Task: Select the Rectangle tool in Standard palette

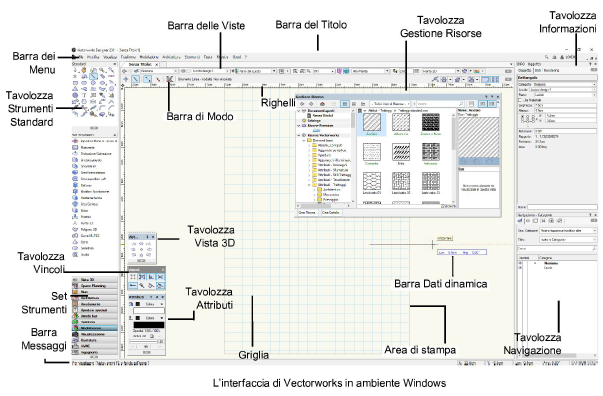Action: point(75,83)
